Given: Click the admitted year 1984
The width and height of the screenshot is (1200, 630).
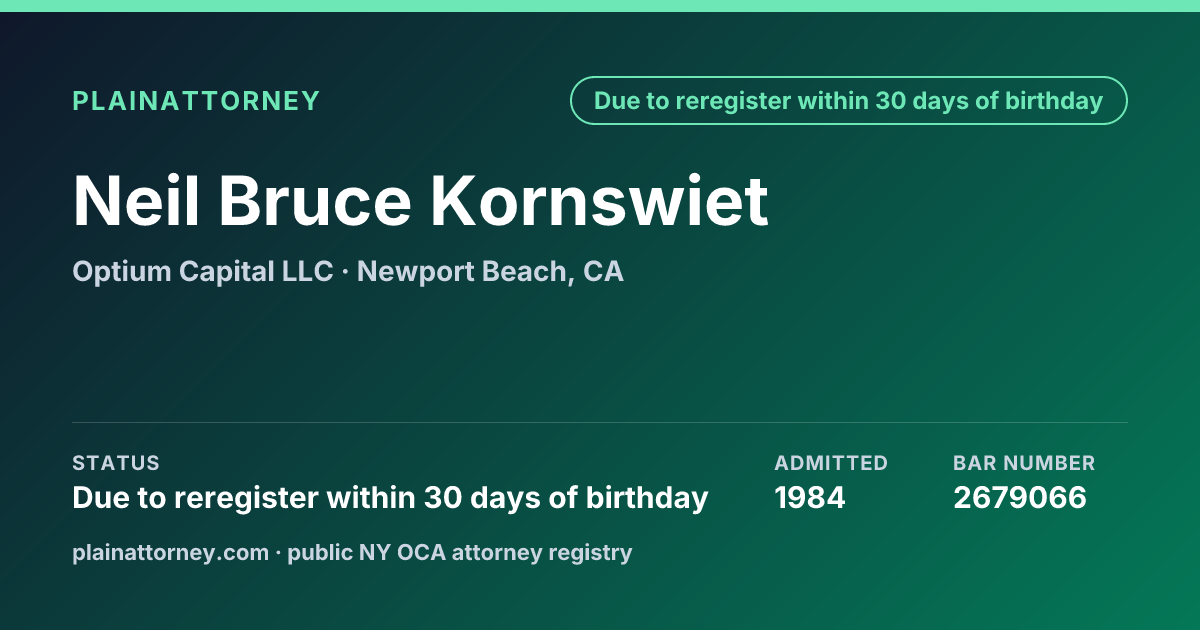Looking at the screenshot, I should [810, 497].
